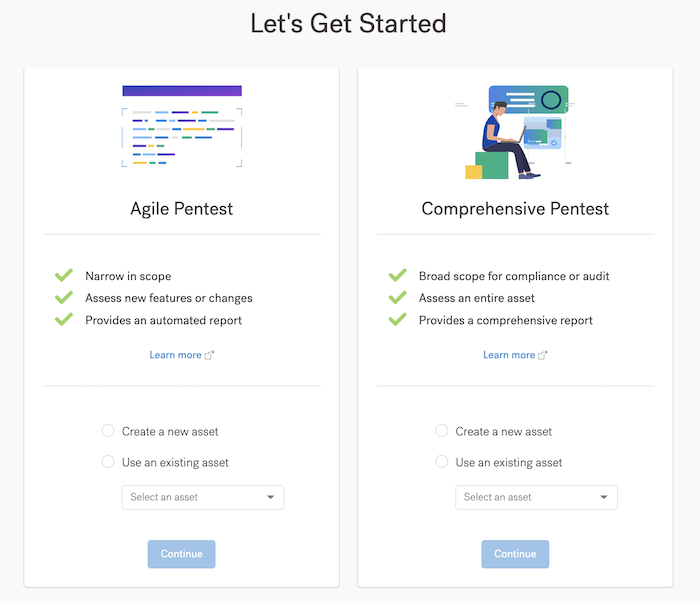This screenshot has width=700, height=603.
Task: Open Learn more link for Comprehensive Pentest
Action: coord(509,355)
